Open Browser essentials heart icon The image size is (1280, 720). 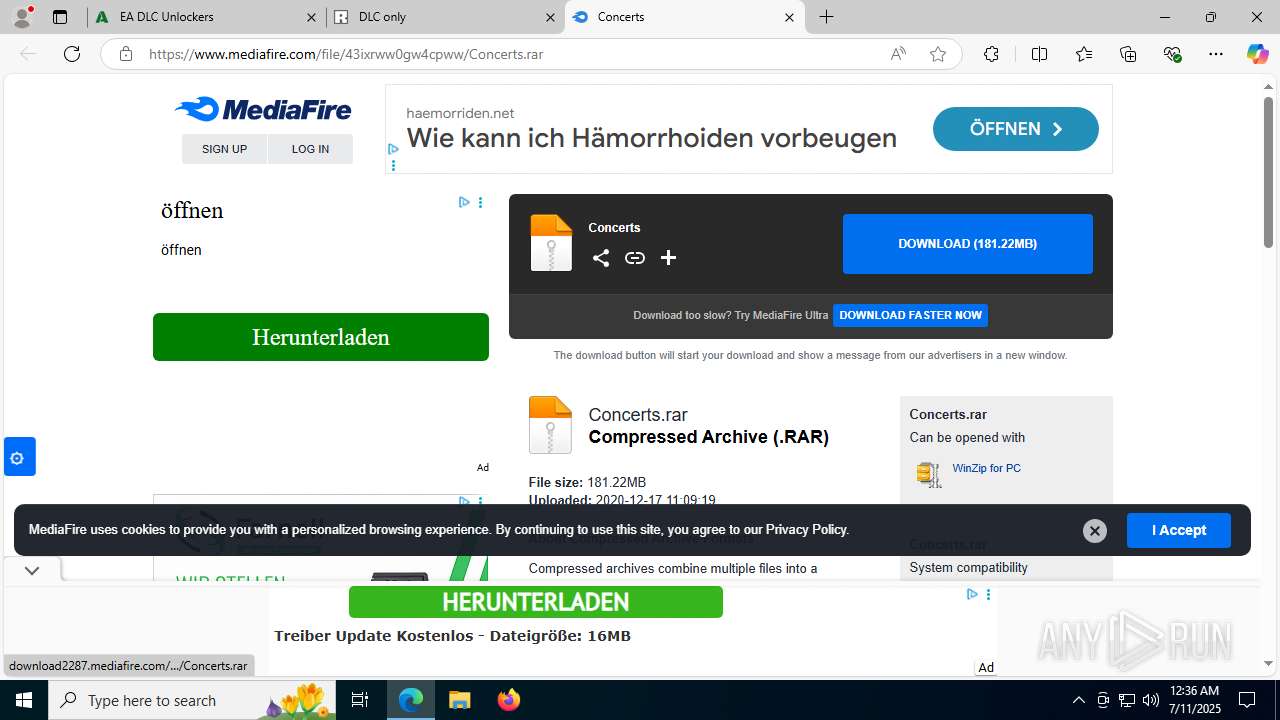tap(1173, 54)
